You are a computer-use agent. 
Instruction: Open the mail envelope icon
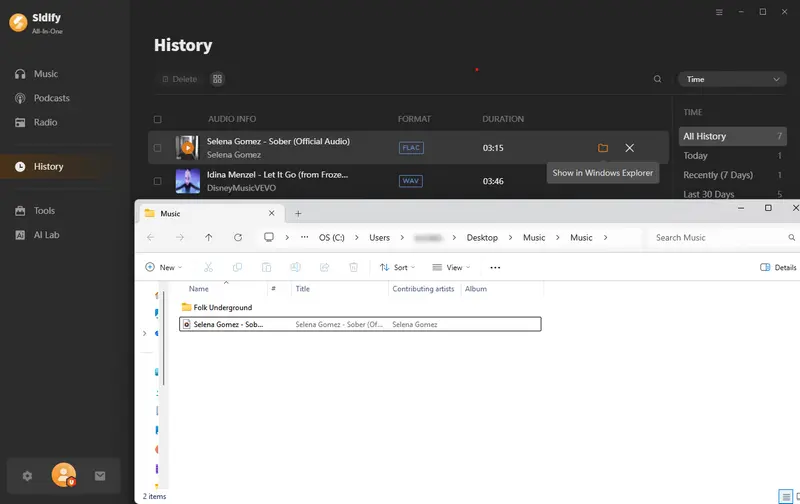100,476
